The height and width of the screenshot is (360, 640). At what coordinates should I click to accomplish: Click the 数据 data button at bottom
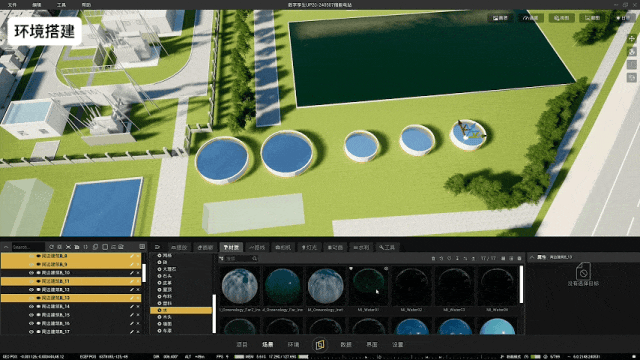pos(346,344)
